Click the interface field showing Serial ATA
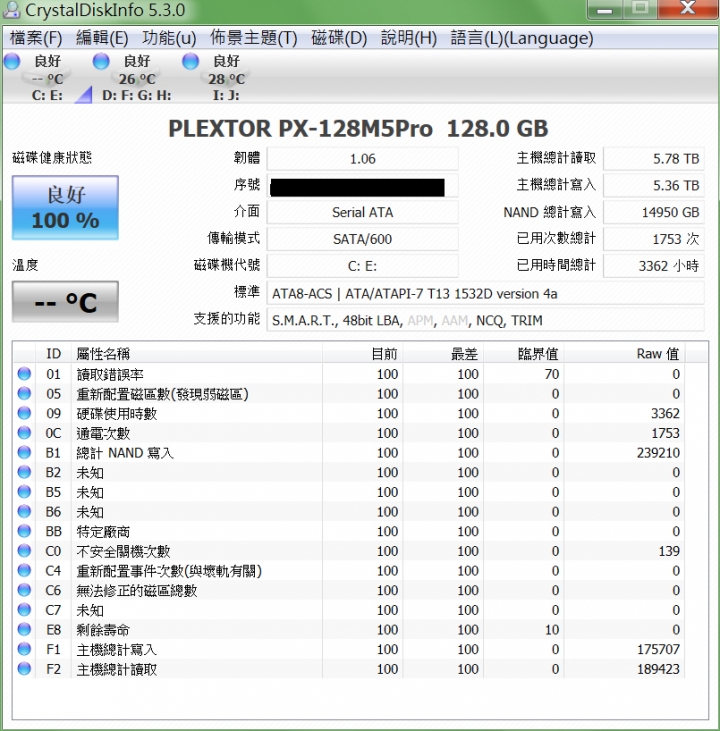This screenshot has width=720, height=731. tap(362, 213)
